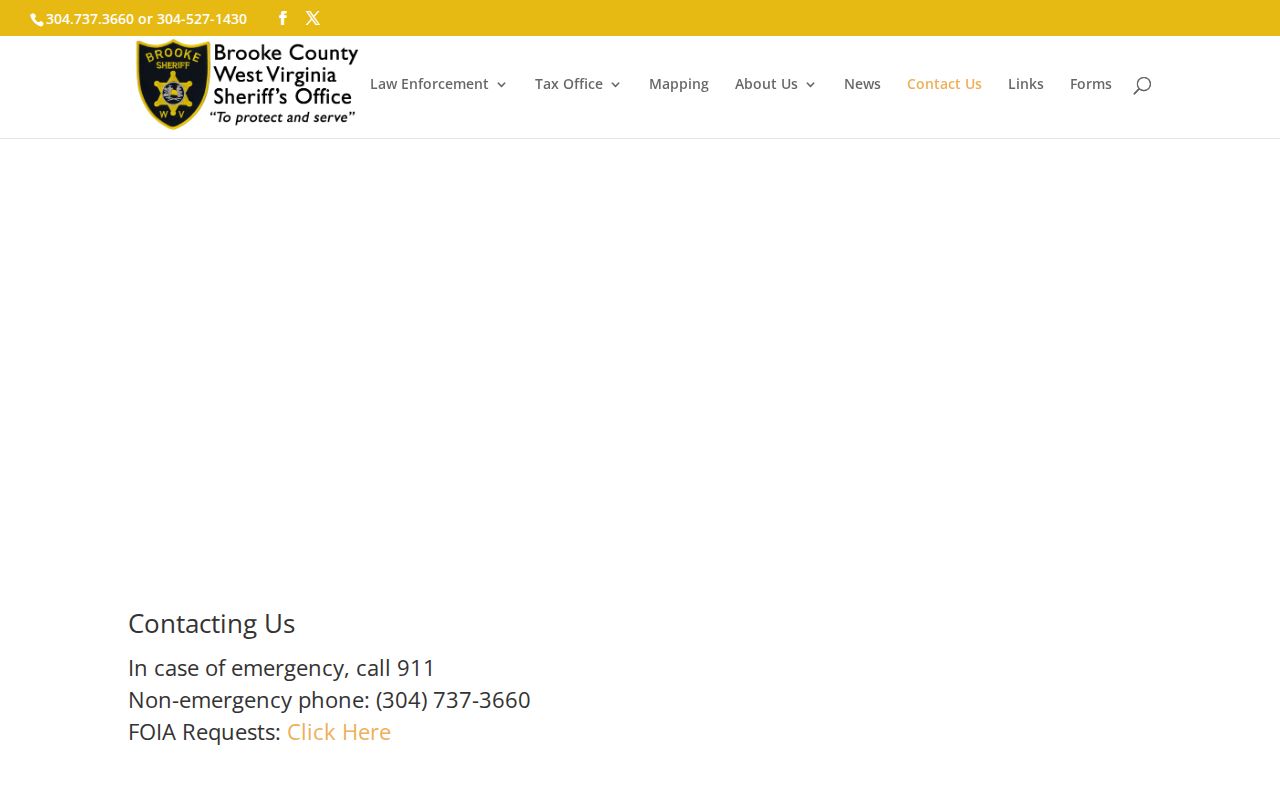1280x800 pixels.
Task: Open the Facebook page icon
Action: pyautogui.click(x=283, y=18)
